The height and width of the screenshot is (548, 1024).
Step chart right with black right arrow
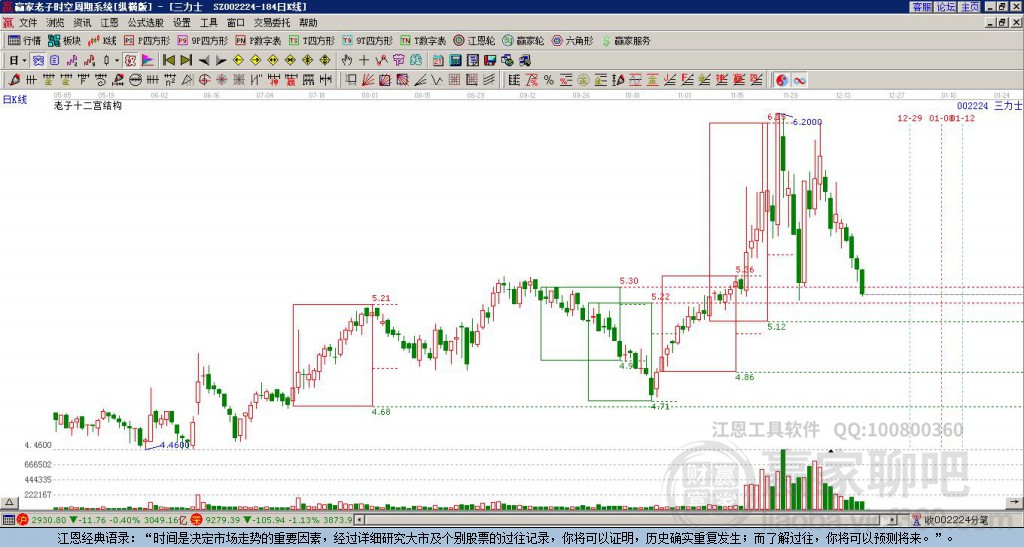[221, 61]
